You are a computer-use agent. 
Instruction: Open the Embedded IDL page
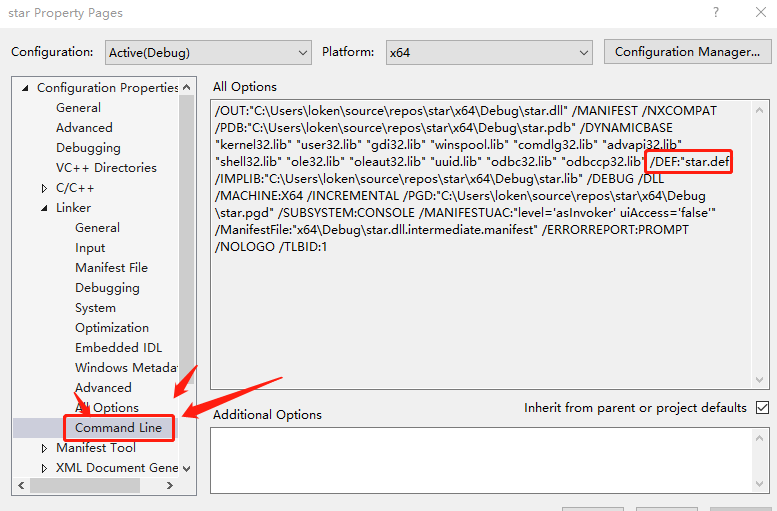click(118, 348)
